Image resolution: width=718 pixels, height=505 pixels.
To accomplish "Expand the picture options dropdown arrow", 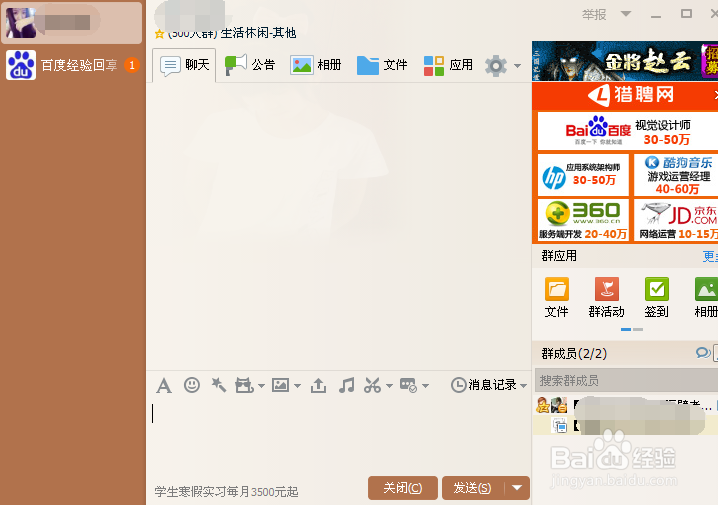I will coord(297,386).
